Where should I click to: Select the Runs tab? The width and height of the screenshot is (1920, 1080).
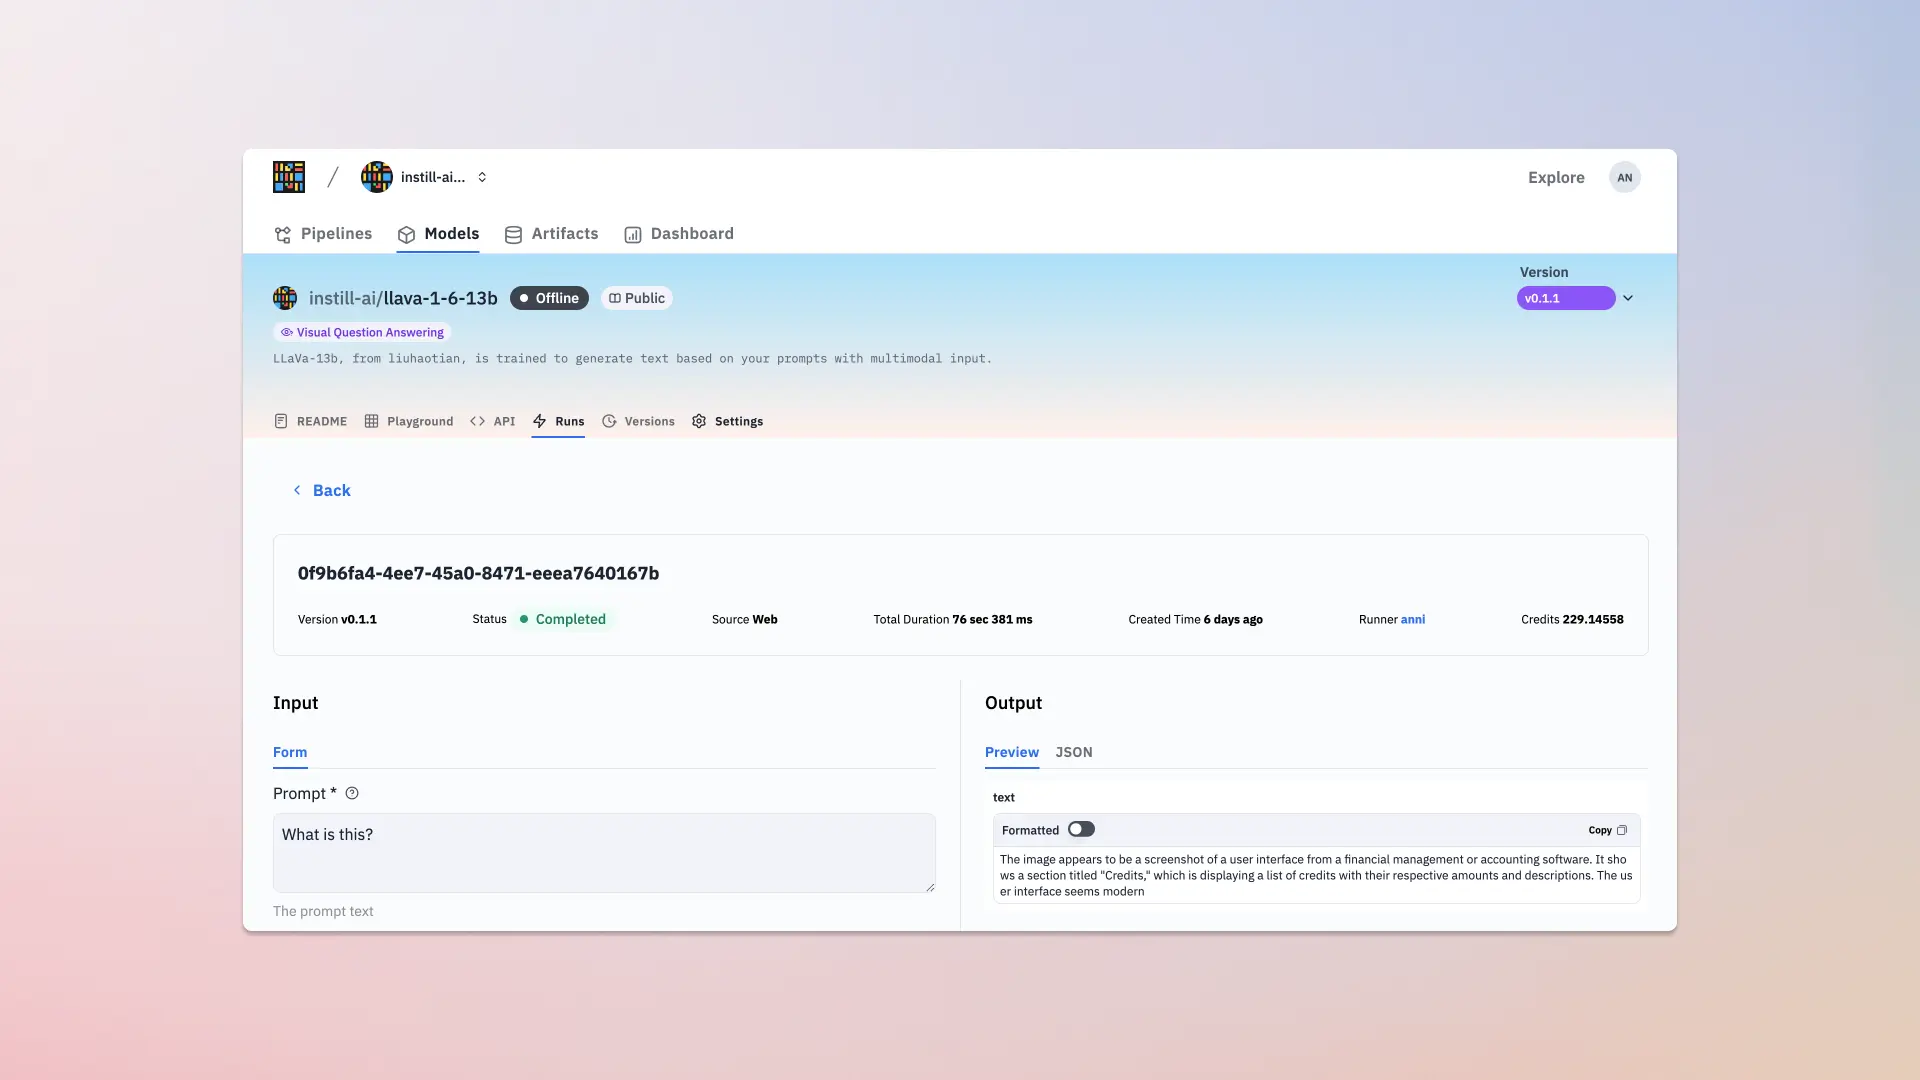[558, 421]
